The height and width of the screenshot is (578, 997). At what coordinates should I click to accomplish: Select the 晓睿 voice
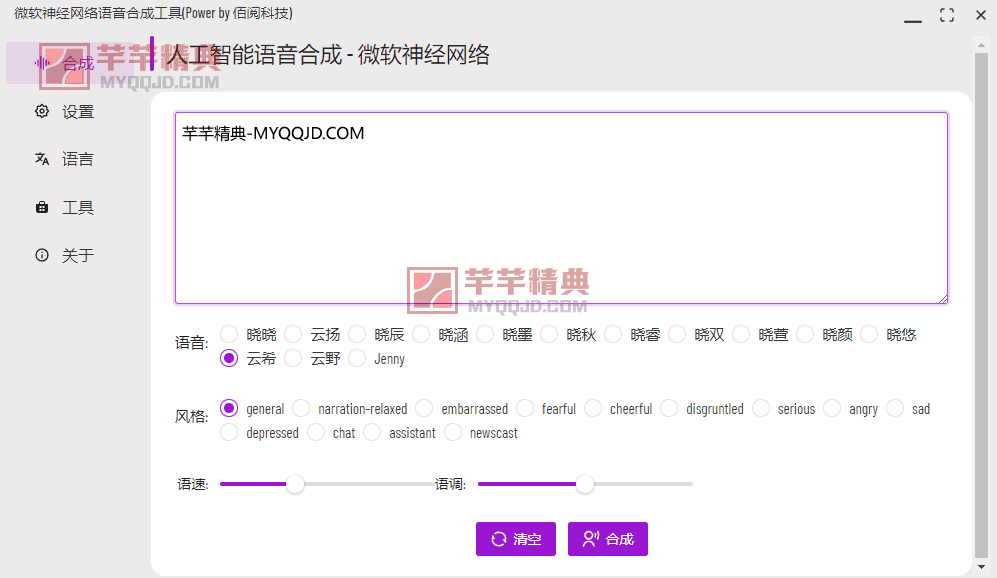pos(613,334)
